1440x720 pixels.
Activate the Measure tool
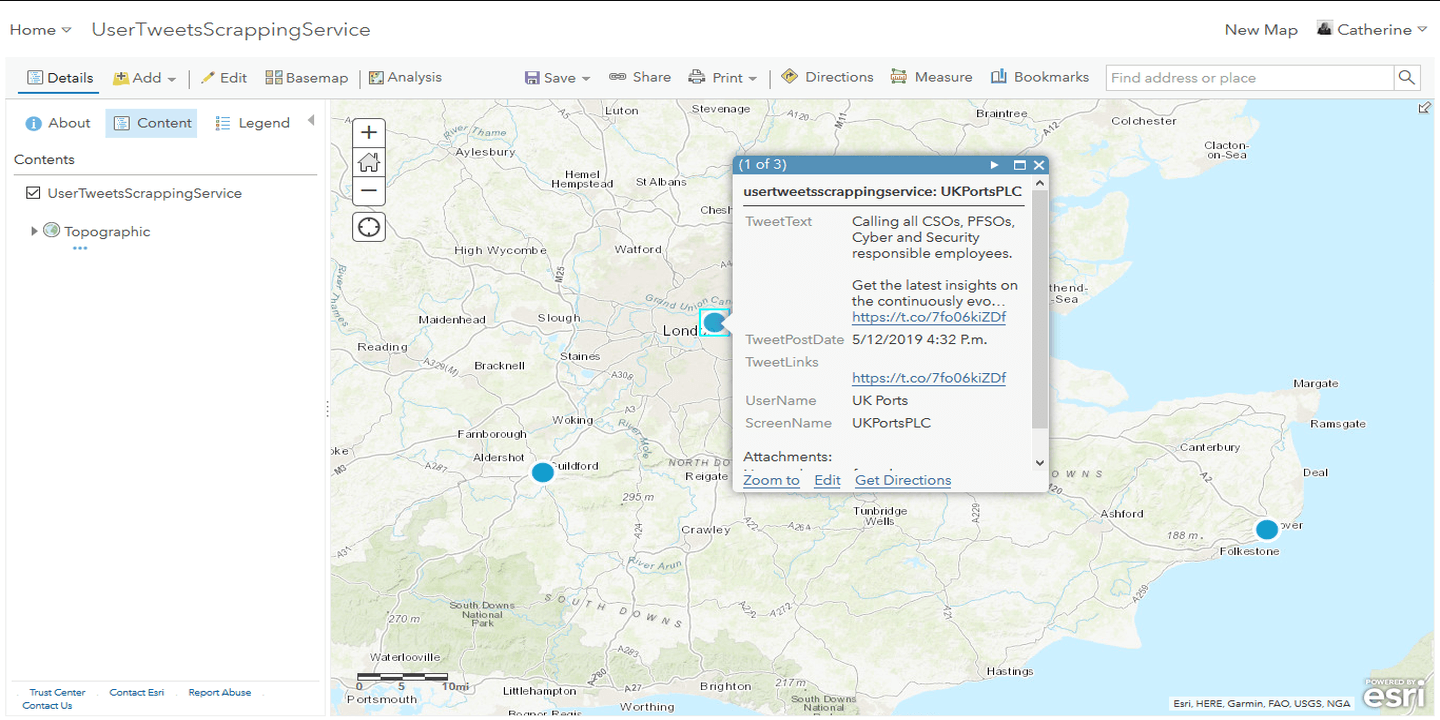click(931, 77)
